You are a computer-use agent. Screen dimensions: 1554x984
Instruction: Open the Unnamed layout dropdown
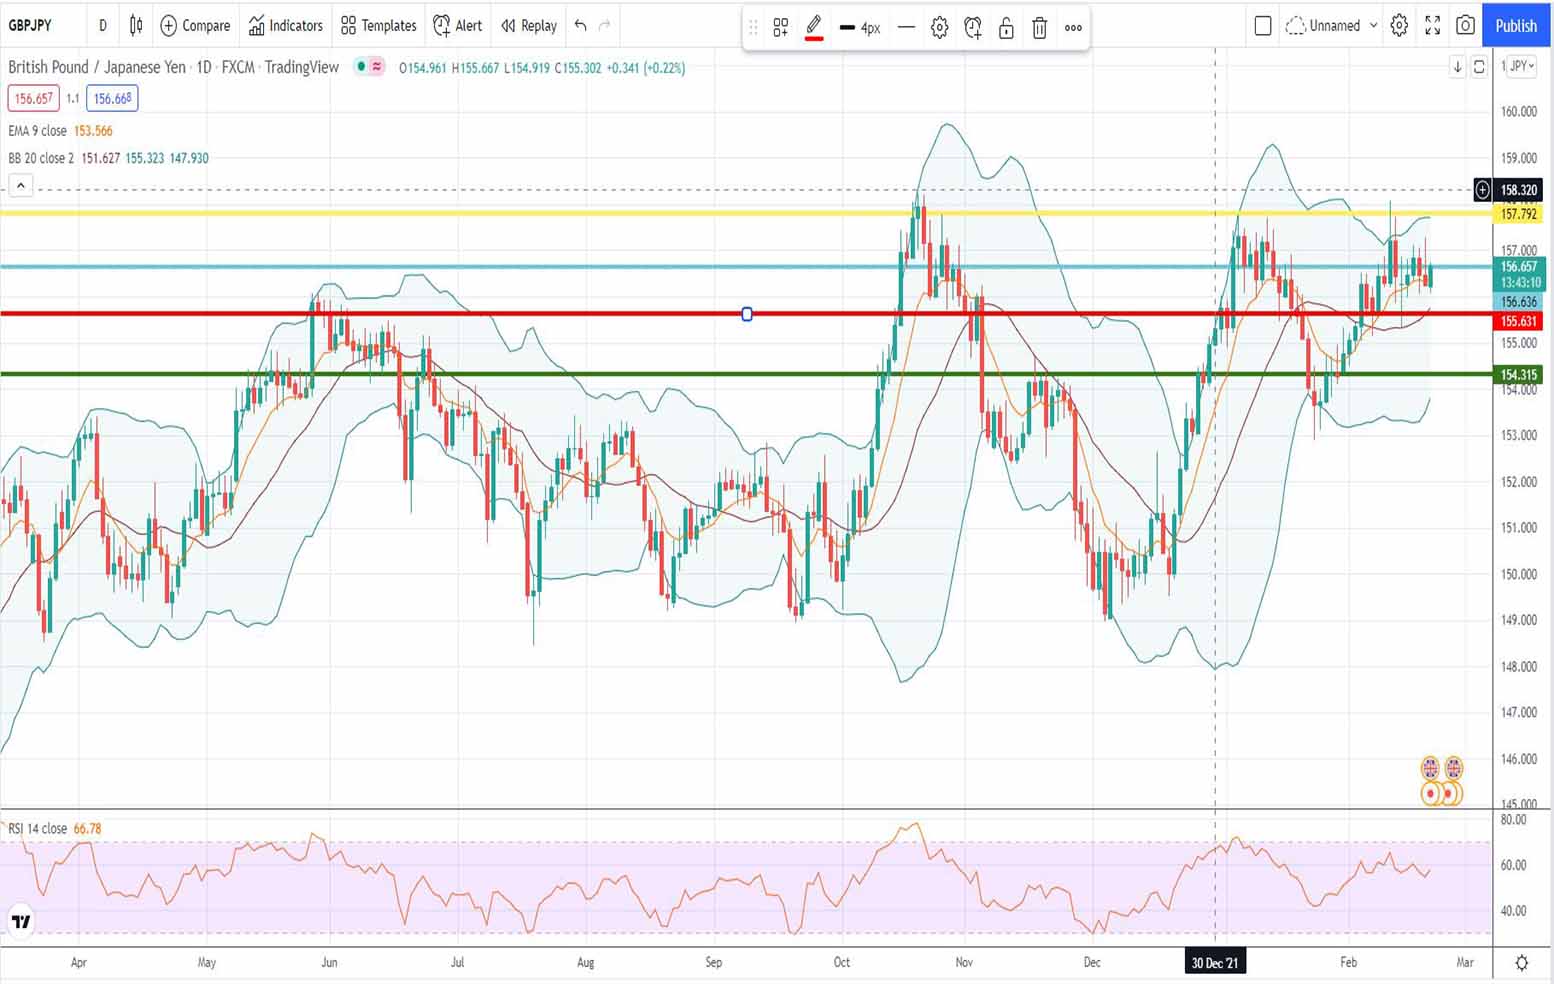[1332, 26]
